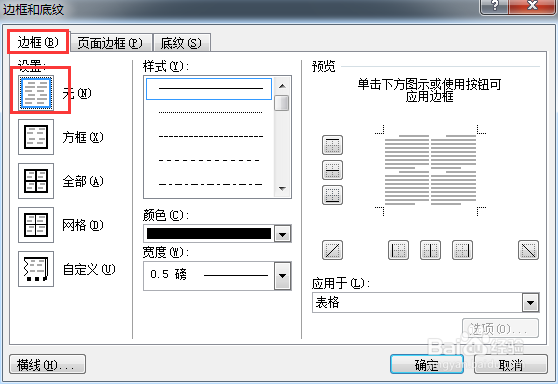Click the 方框(X) label text

click(83, 137)
